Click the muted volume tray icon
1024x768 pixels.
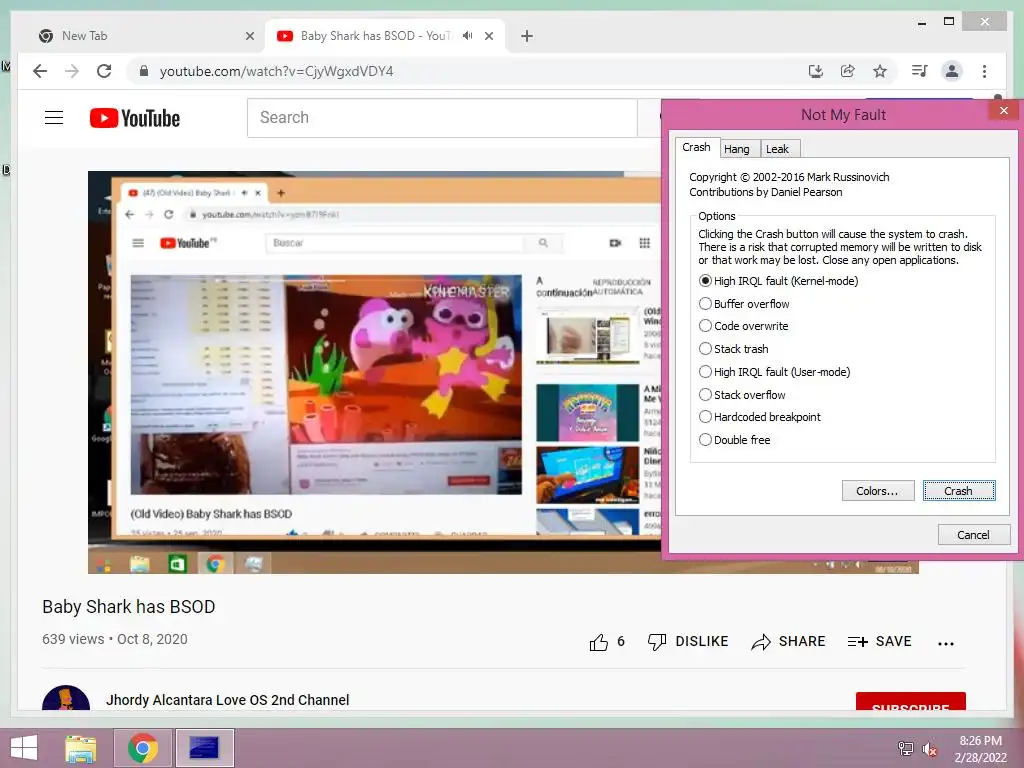[929, 749]
